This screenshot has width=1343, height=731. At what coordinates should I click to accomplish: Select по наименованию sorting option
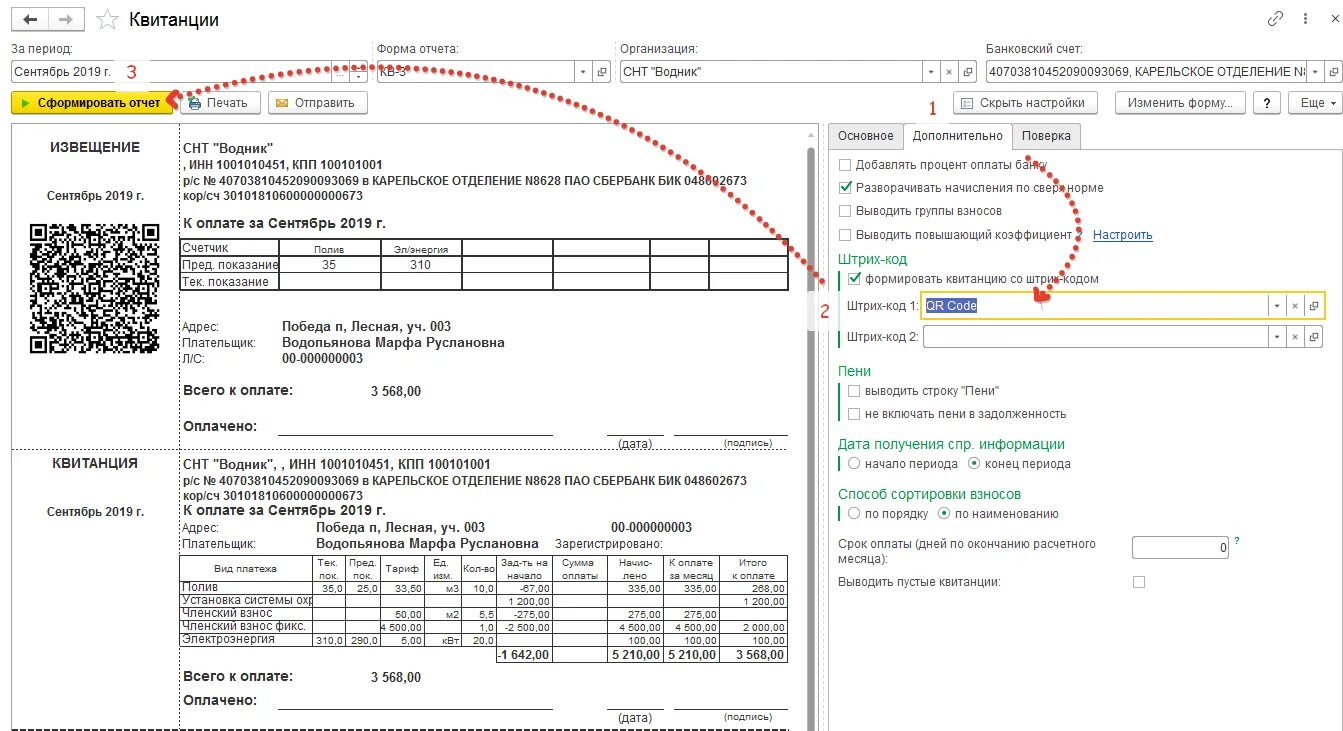click(x=944, y=514)
